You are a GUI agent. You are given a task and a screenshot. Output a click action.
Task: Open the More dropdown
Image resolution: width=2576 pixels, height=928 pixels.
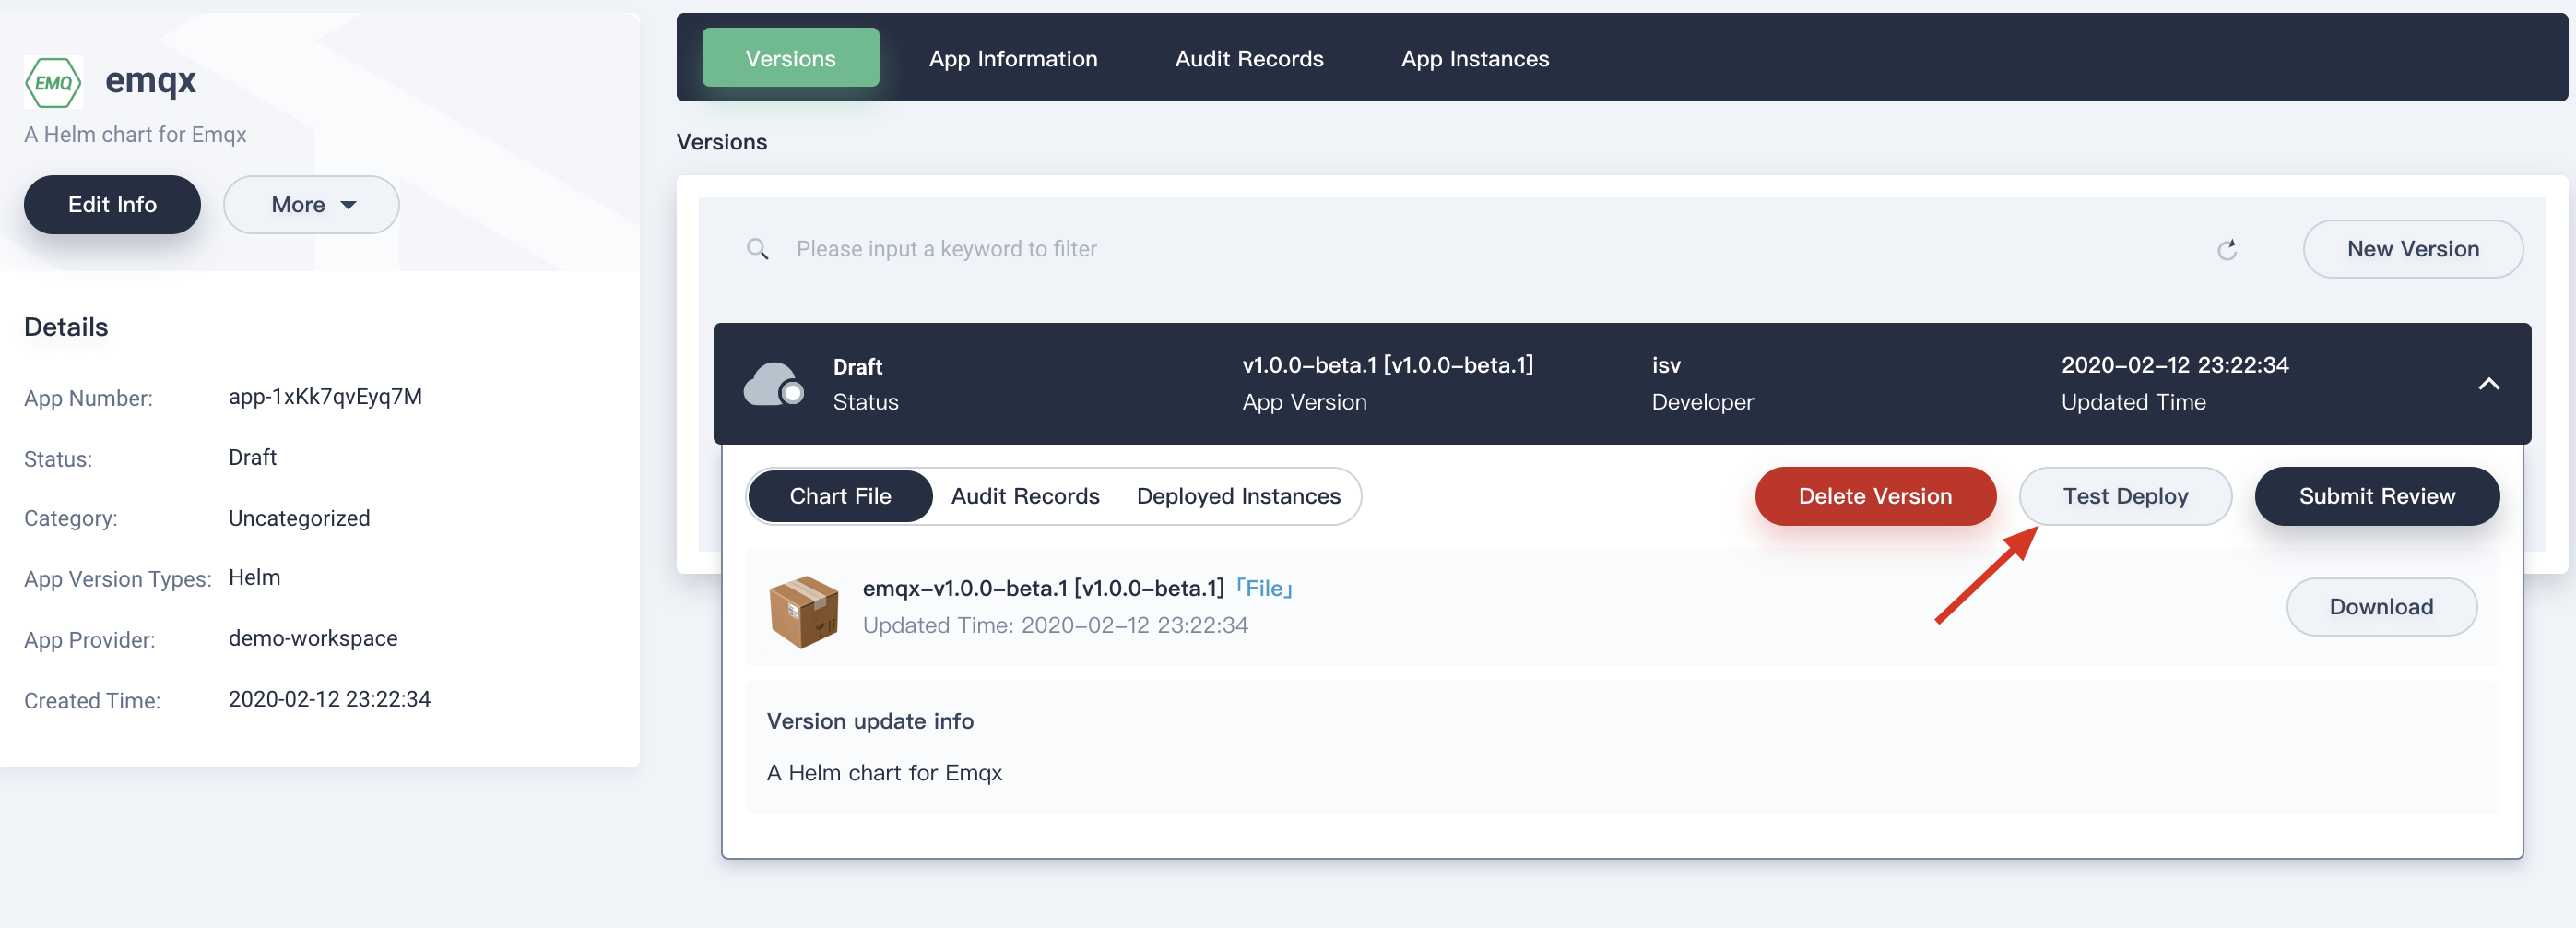(x=311, y=205)
